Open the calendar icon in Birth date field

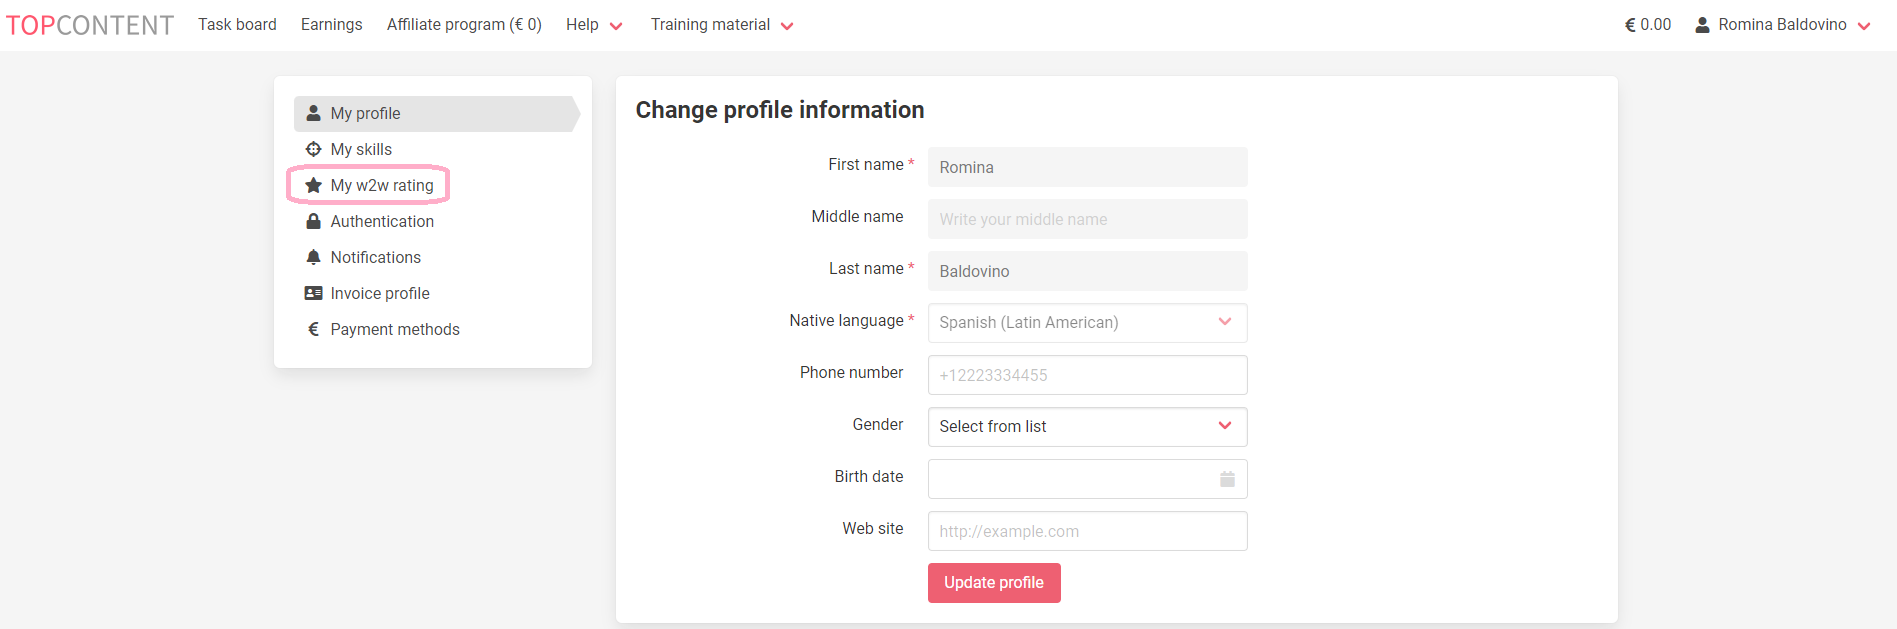coord(1227,479)
